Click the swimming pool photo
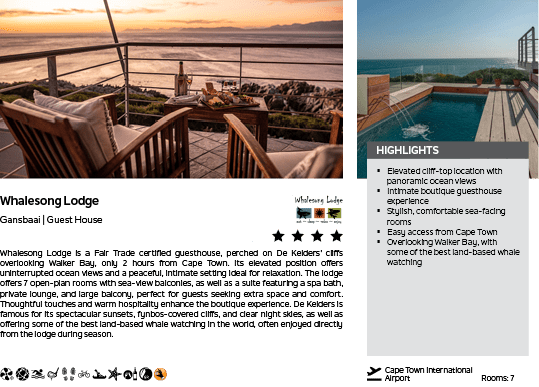539x387 pixels. (448, 70)
